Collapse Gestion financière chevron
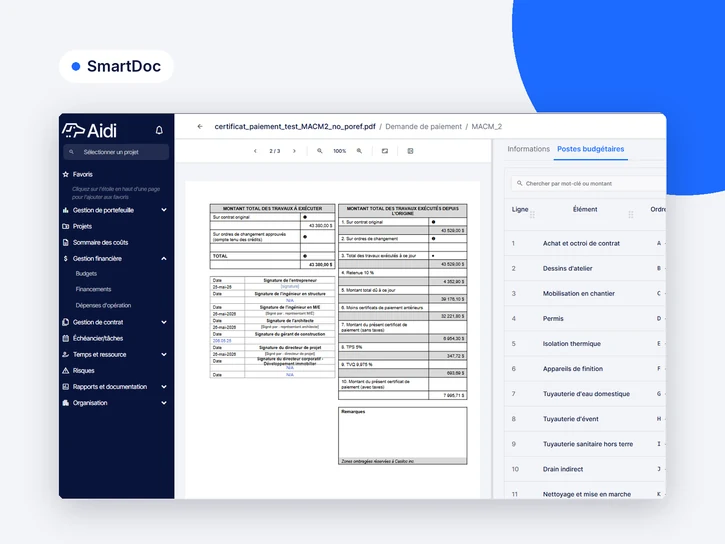The image size is (725, 544). 164,259
